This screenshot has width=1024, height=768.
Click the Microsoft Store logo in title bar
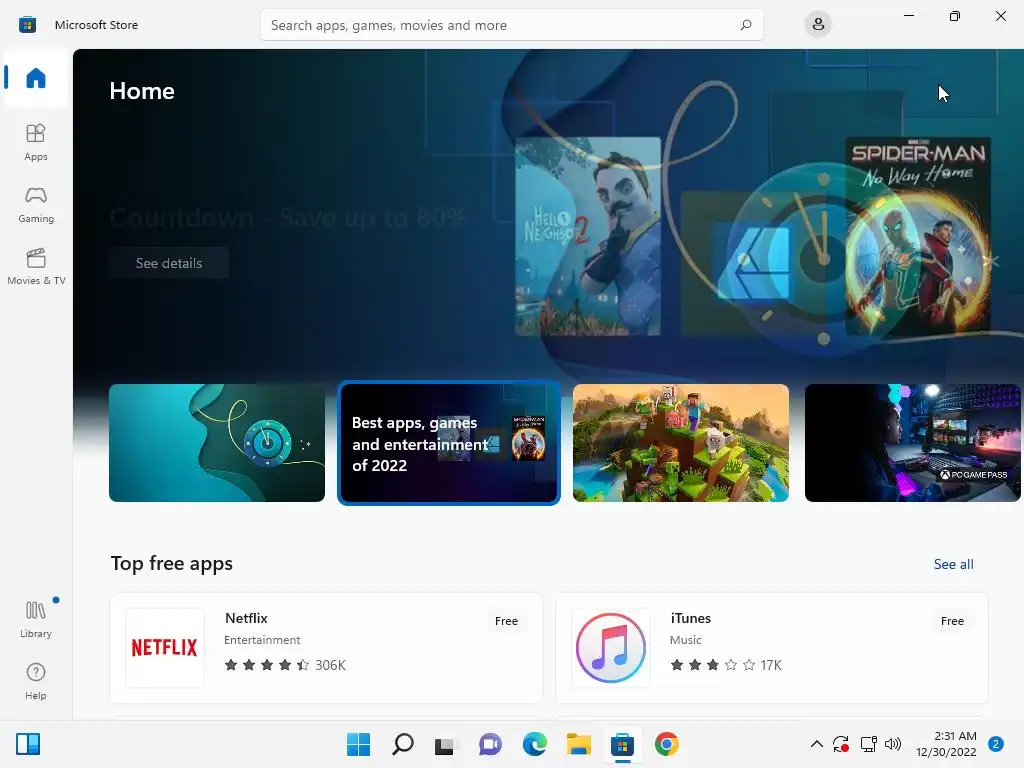point(27,25)
